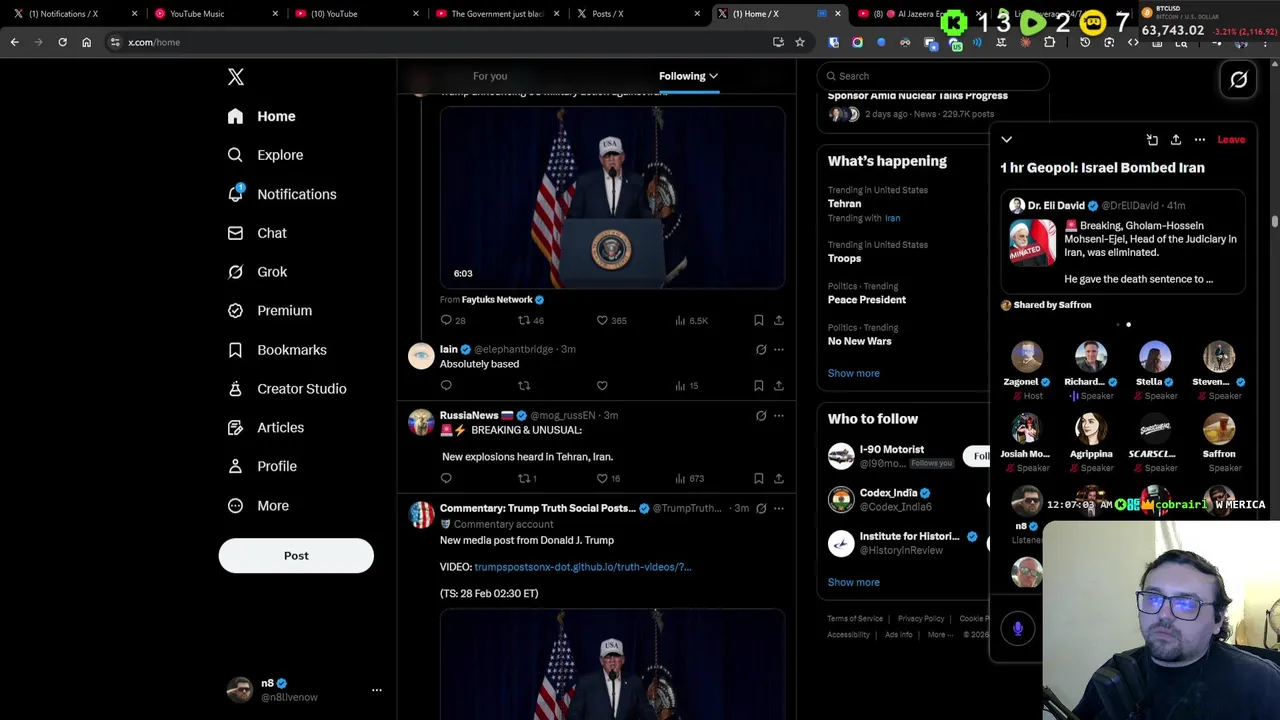Like the Fayfuks Network post with 365 likes

coord(602,320)
